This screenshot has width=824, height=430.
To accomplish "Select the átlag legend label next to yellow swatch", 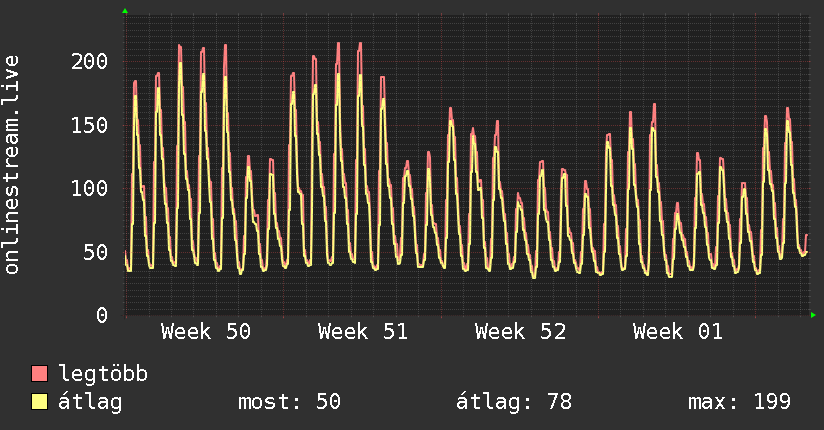I will (x=90, y=402).
